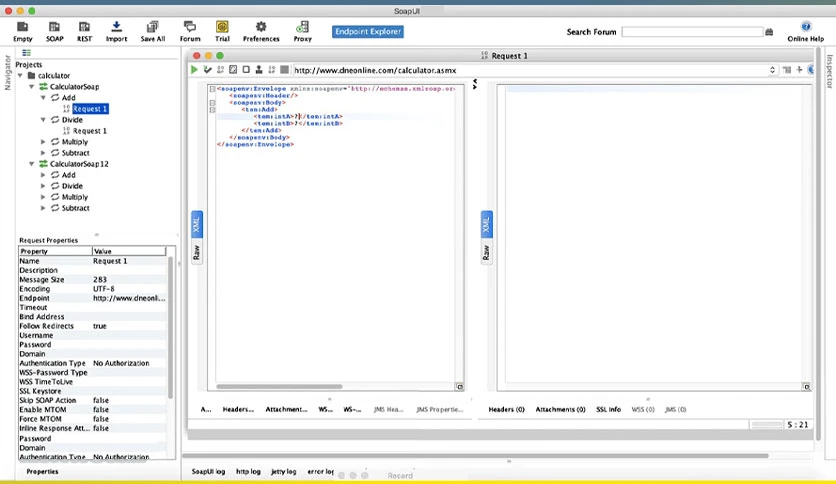Screen dimensions: 836x484
Task: Open the error log
Action: 320,472
